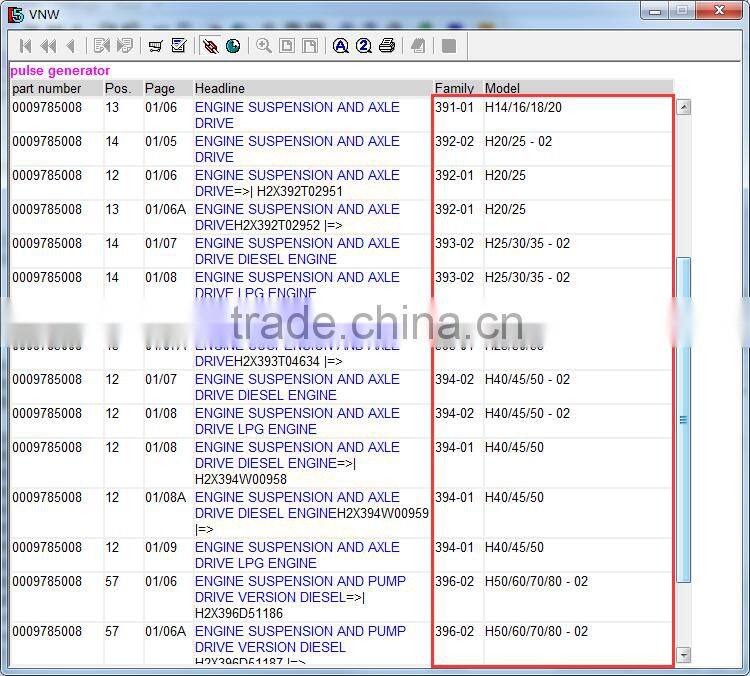Select page cell '01/09'

[x=161, y=547]
